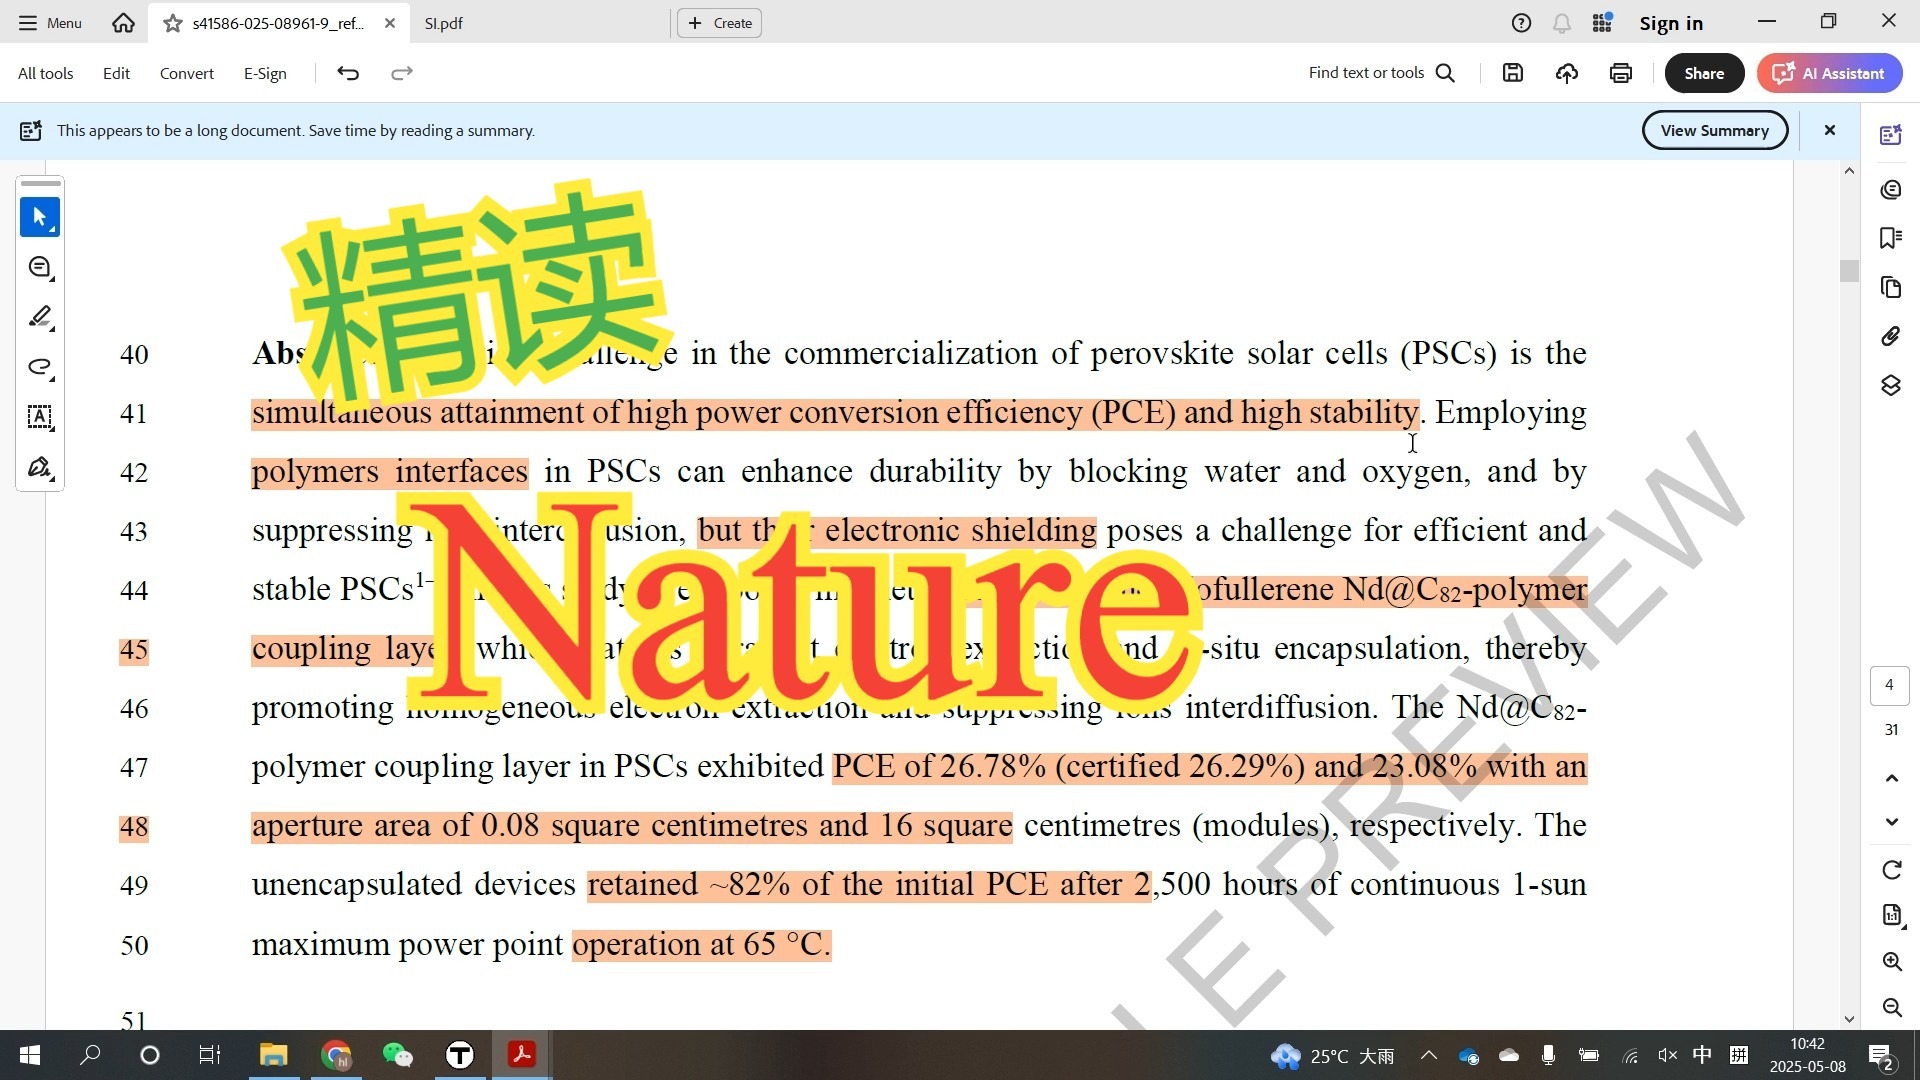The image size is (1920, 1080).
Task: Open the AI Assistant
Action: 1829,73
